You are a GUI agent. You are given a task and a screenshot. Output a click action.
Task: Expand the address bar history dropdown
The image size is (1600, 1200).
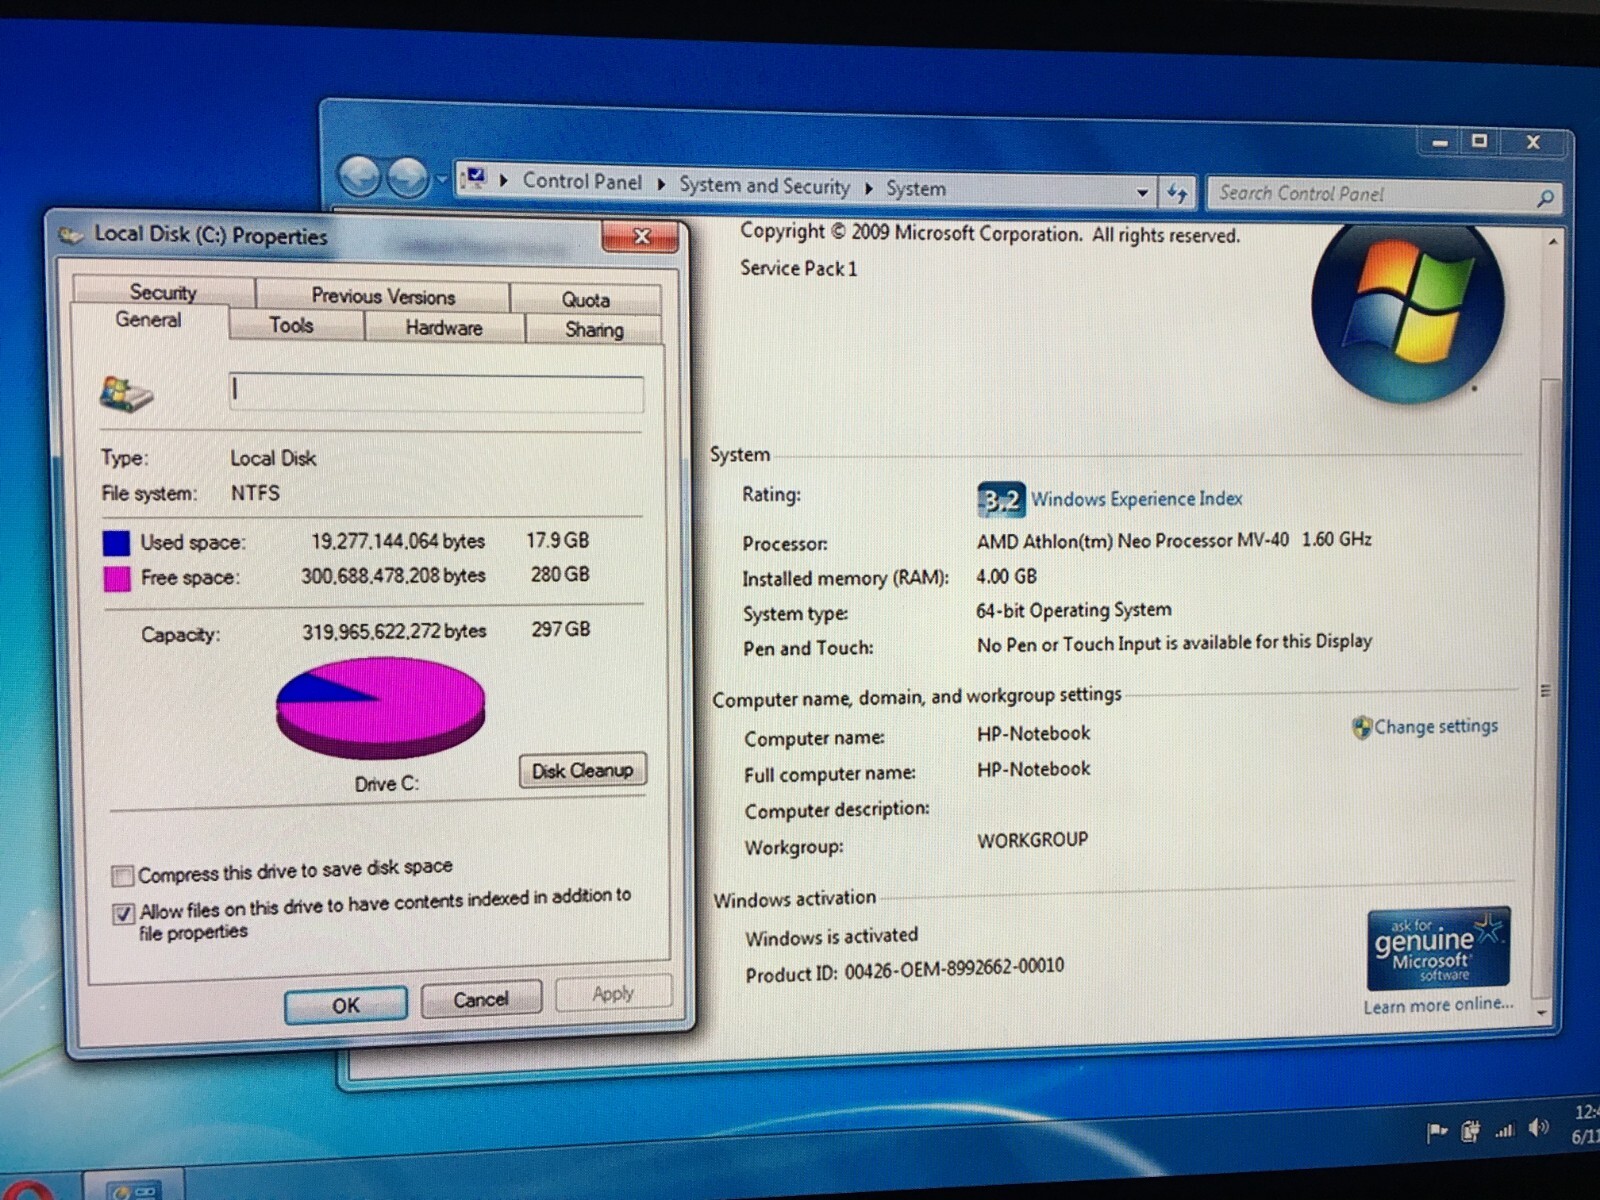tap(1142, 192)
